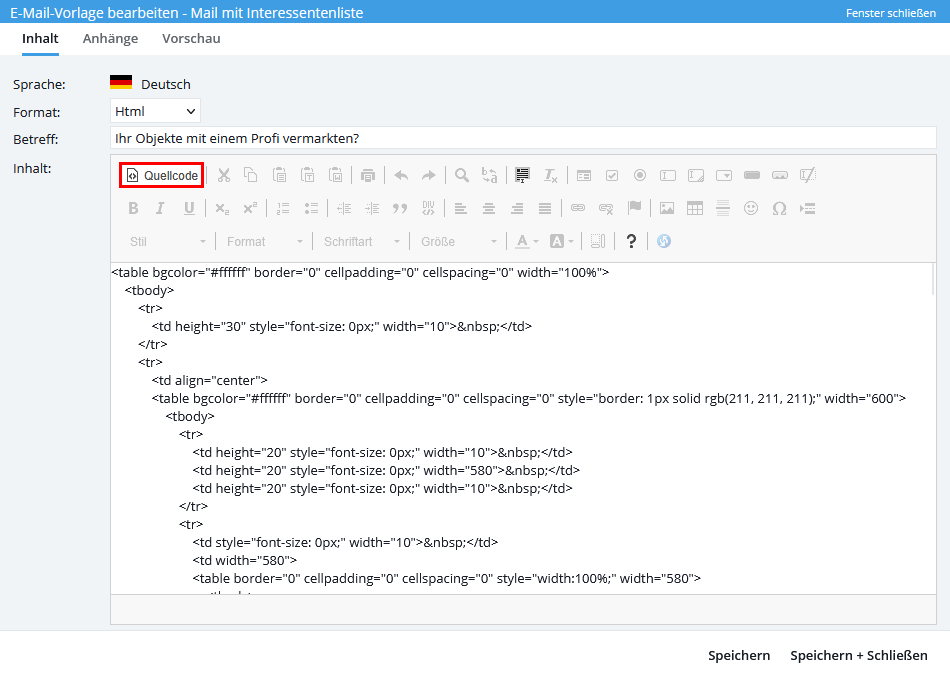
Task: Open the CKEditor help question mark
Action: 631,241
